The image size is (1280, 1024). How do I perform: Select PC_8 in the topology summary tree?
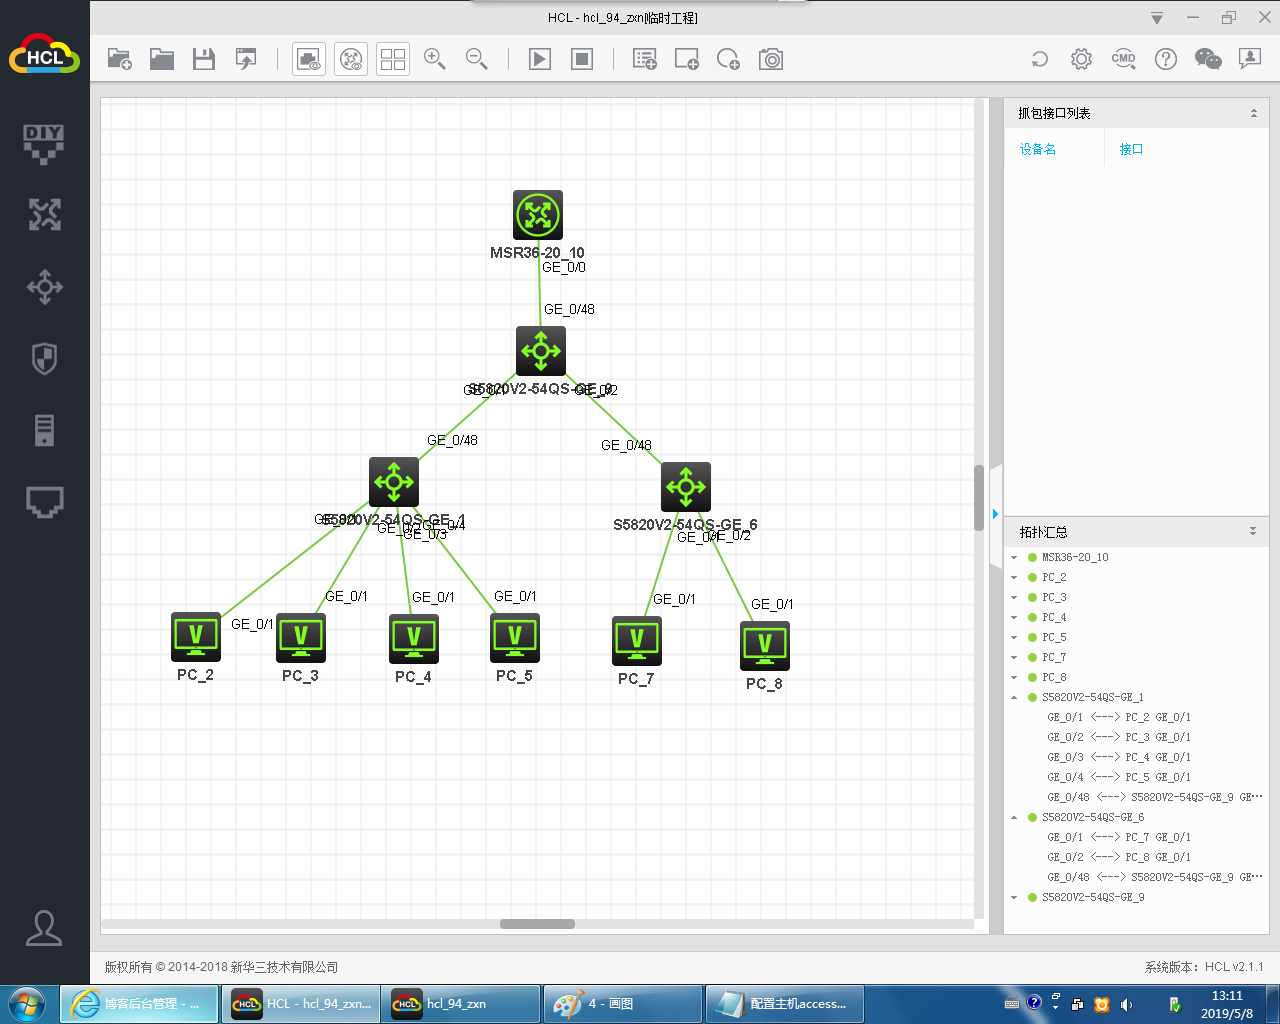(1054, 678)
